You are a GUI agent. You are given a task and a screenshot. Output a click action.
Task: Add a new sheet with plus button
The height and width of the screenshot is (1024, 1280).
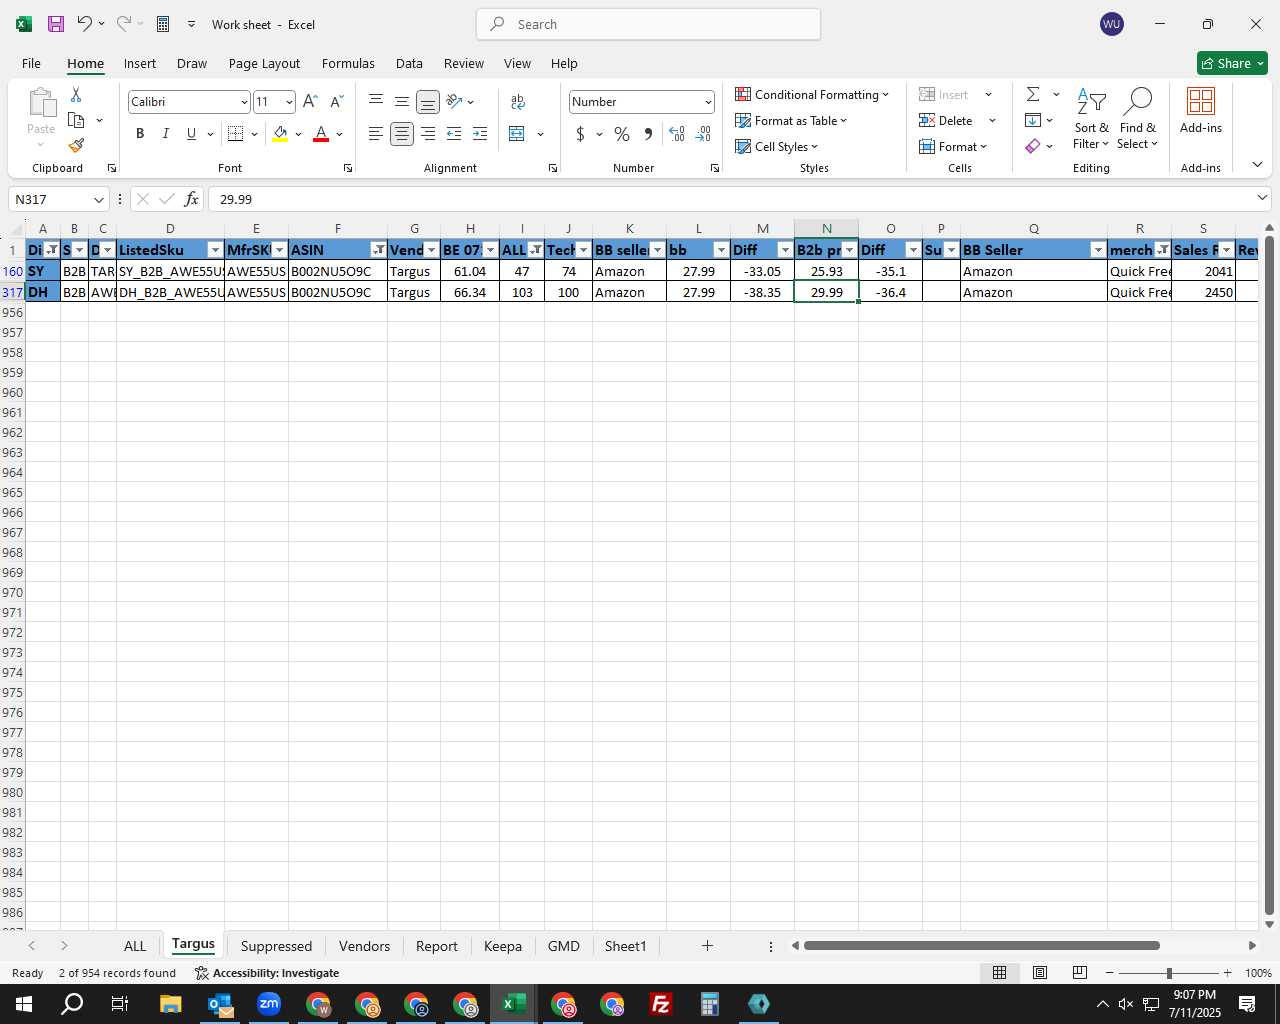707,946
